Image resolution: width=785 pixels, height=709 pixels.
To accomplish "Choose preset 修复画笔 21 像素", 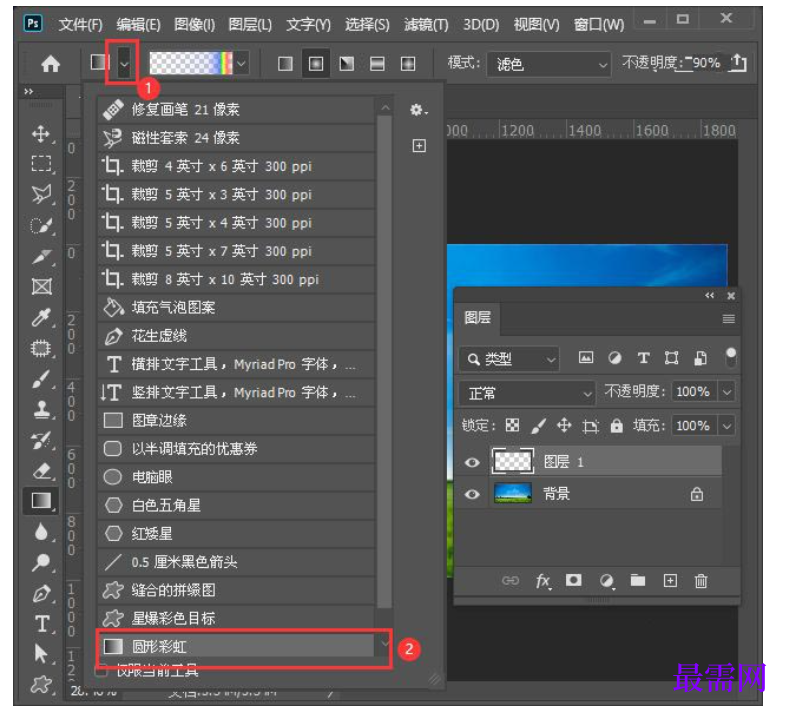I will [236, 110].
